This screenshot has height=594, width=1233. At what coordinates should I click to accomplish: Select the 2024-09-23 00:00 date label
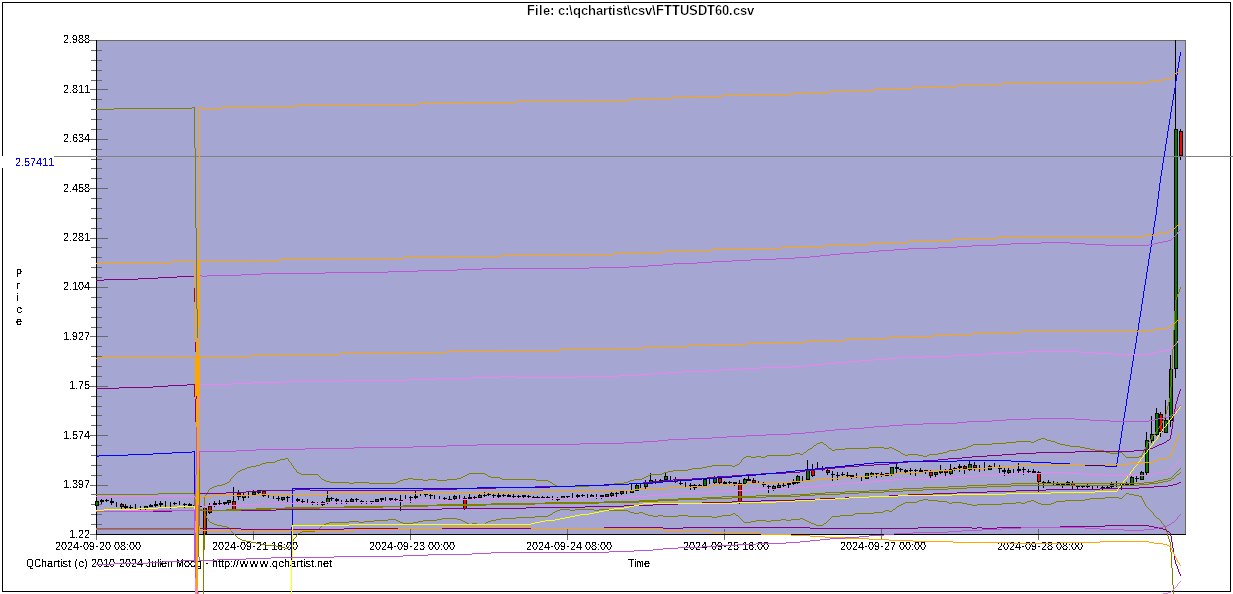412,546
